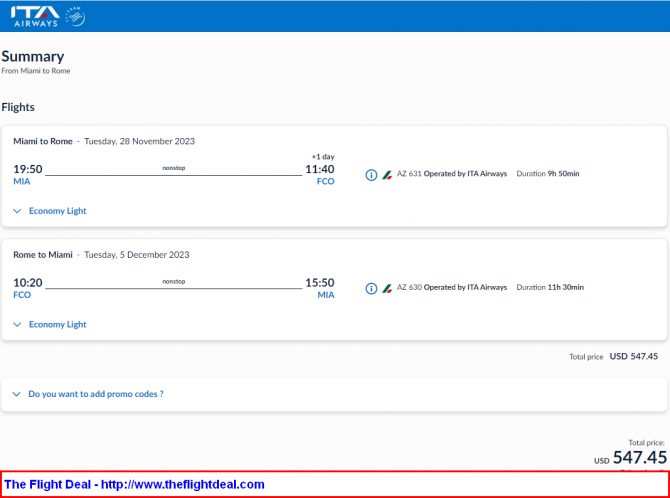Expand Economy Light on Rome to Miami flight

pyautogui.click(x=50, y=324)
